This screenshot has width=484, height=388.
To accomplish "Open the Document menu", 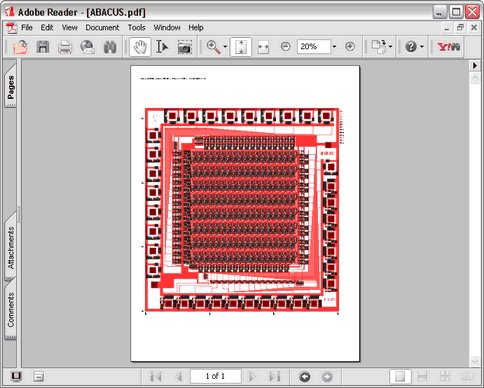I will point(102,27).
